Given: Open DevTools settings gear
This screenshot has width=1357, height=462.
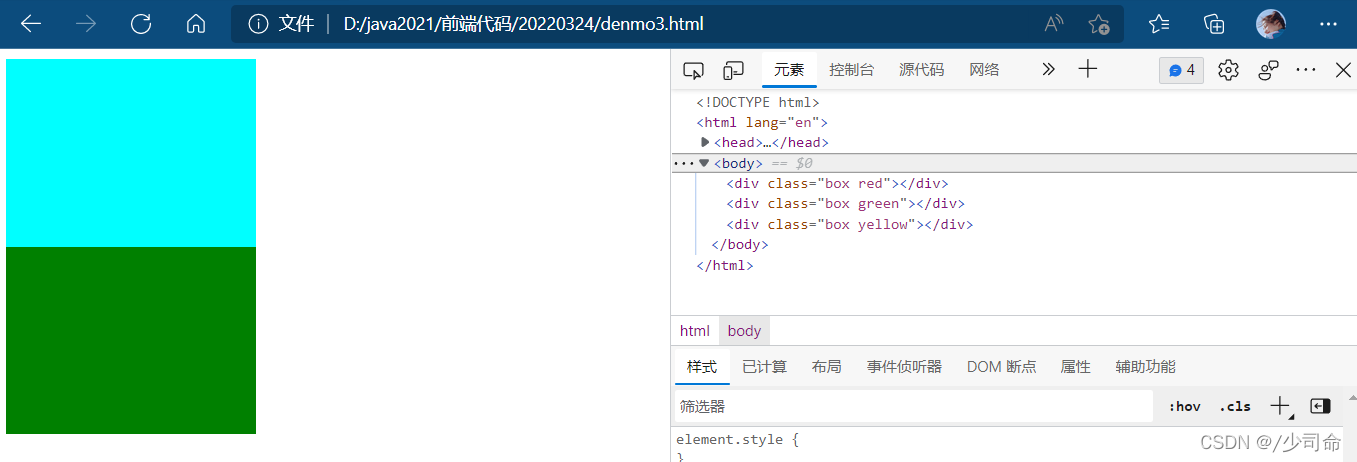Looking at the screenshot, I should coord(1229,70).
